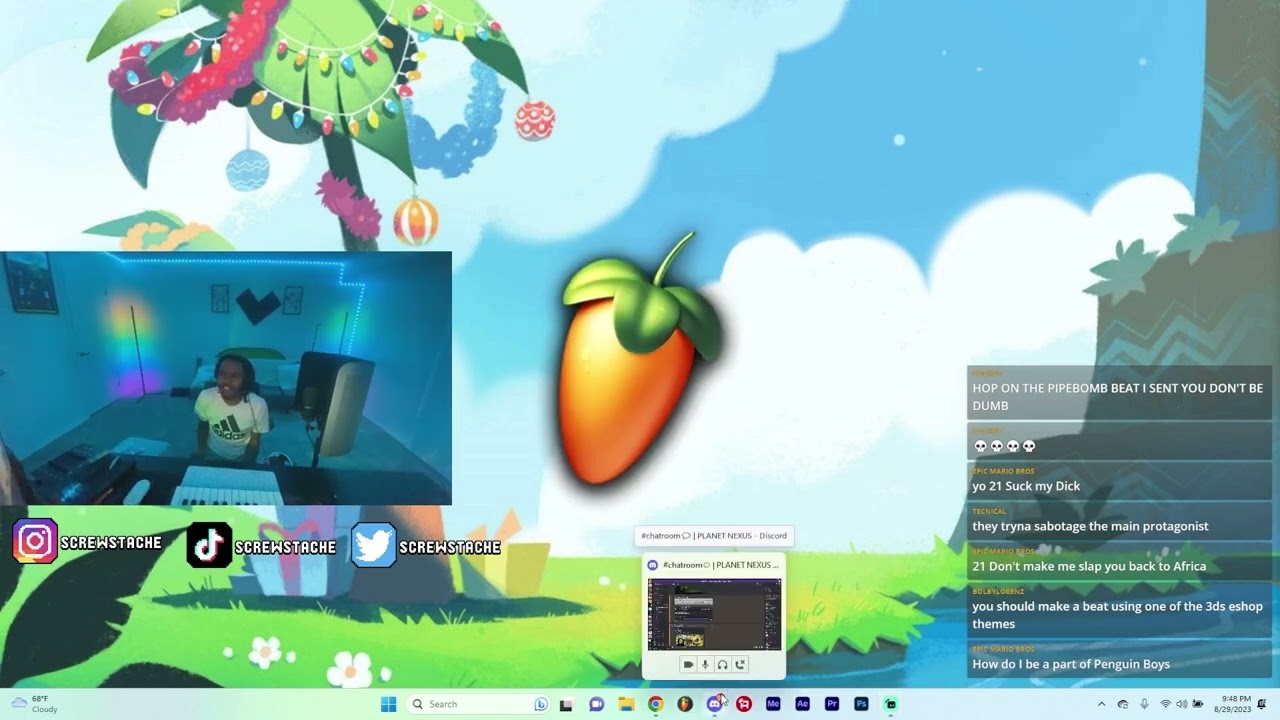Open weather widget showing 68°F Cloudy

click(33, 704)
